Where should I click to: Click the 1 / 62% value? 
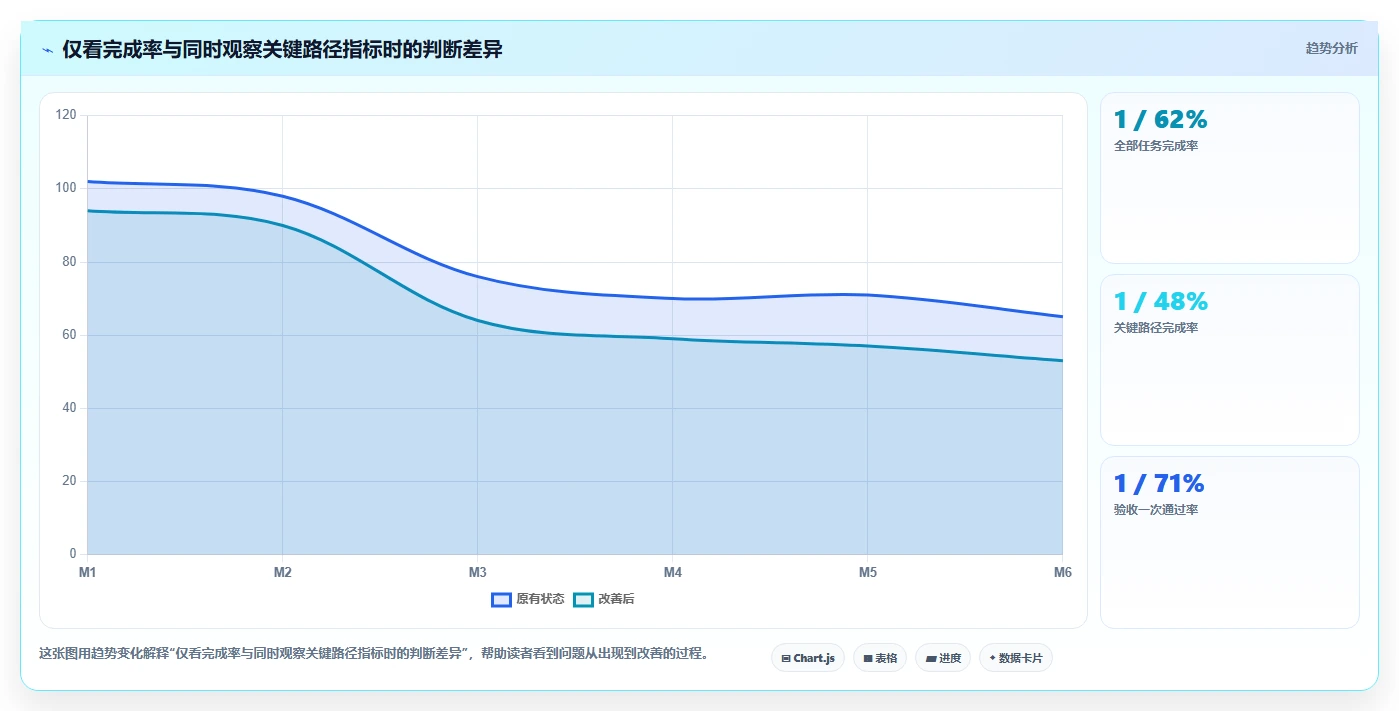click(x=1160, y=120)
